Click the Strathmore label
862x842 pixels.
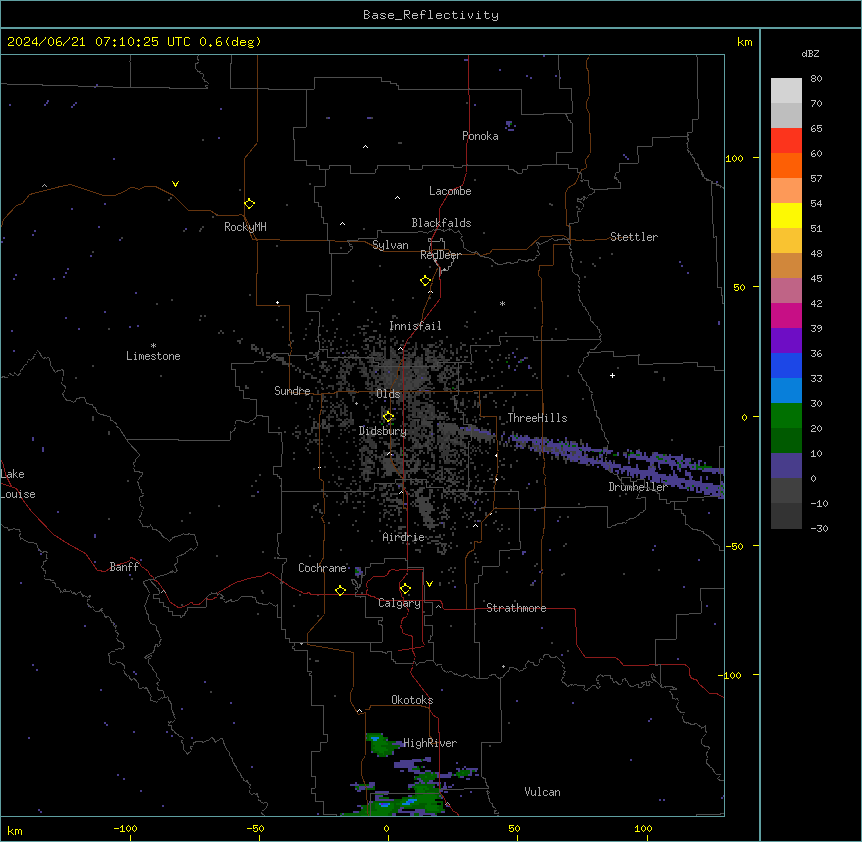click(x=516, y=608)
